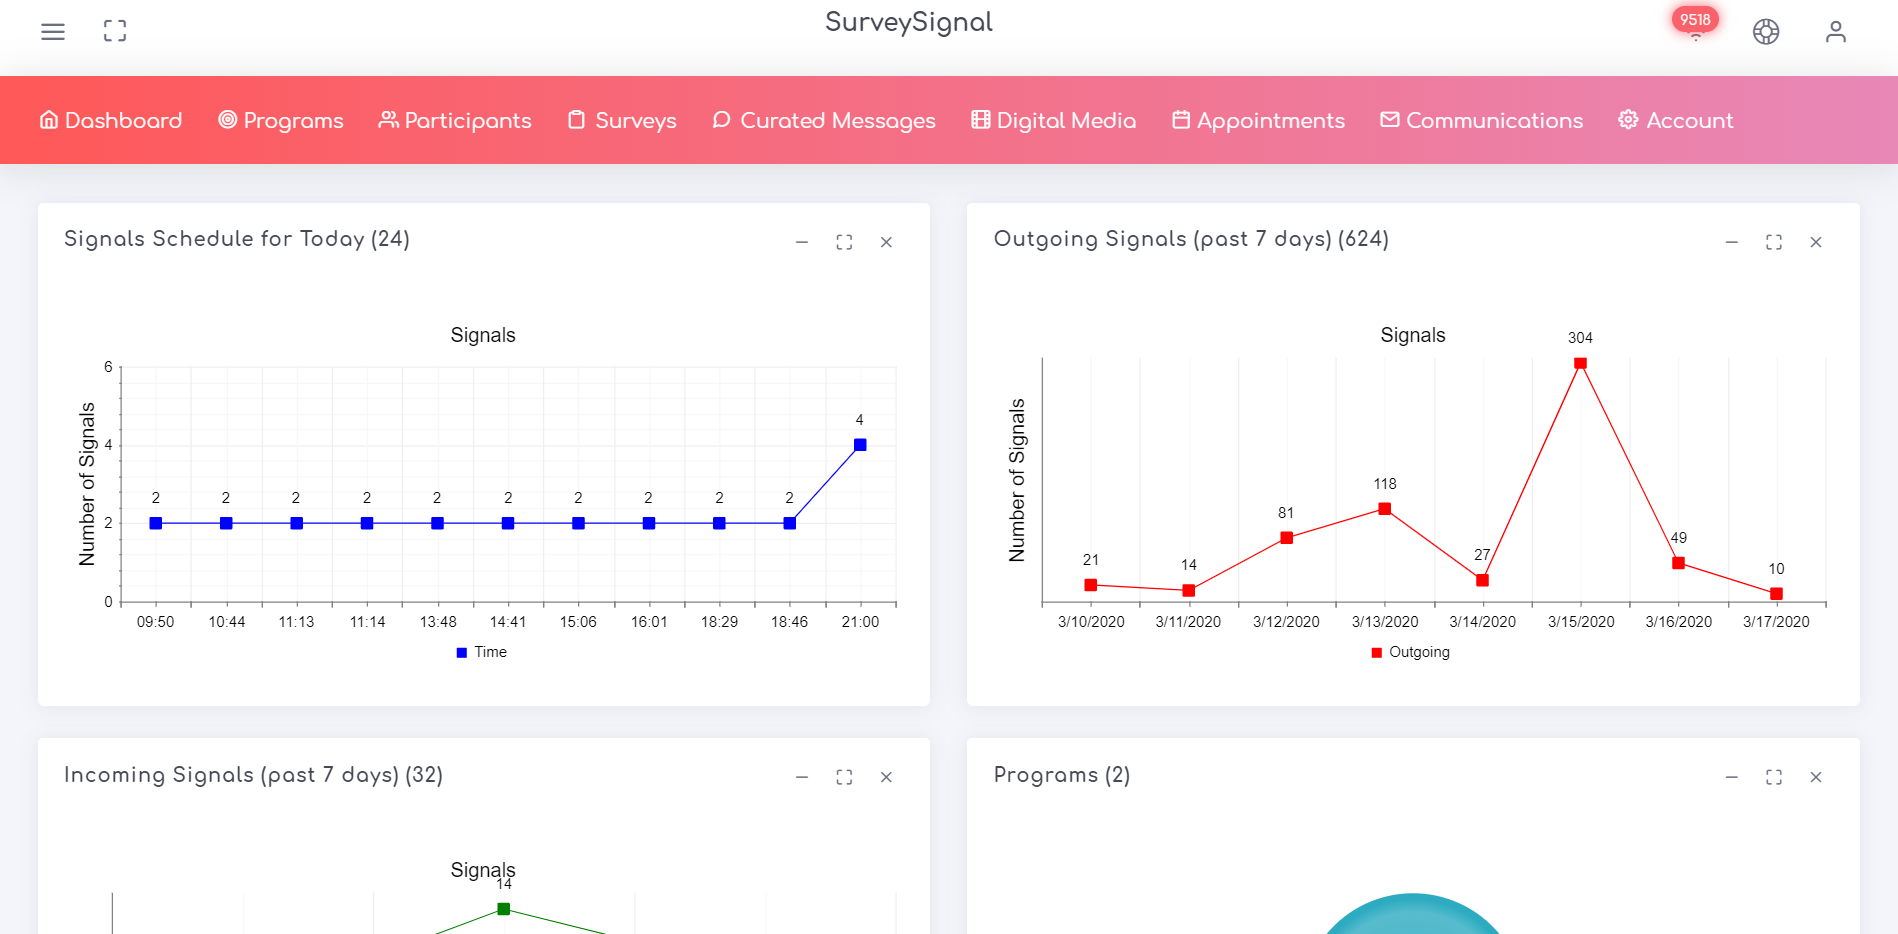Click the SurveySignal title
This screenshot has width=1898, height=934.
click(909, 22)
